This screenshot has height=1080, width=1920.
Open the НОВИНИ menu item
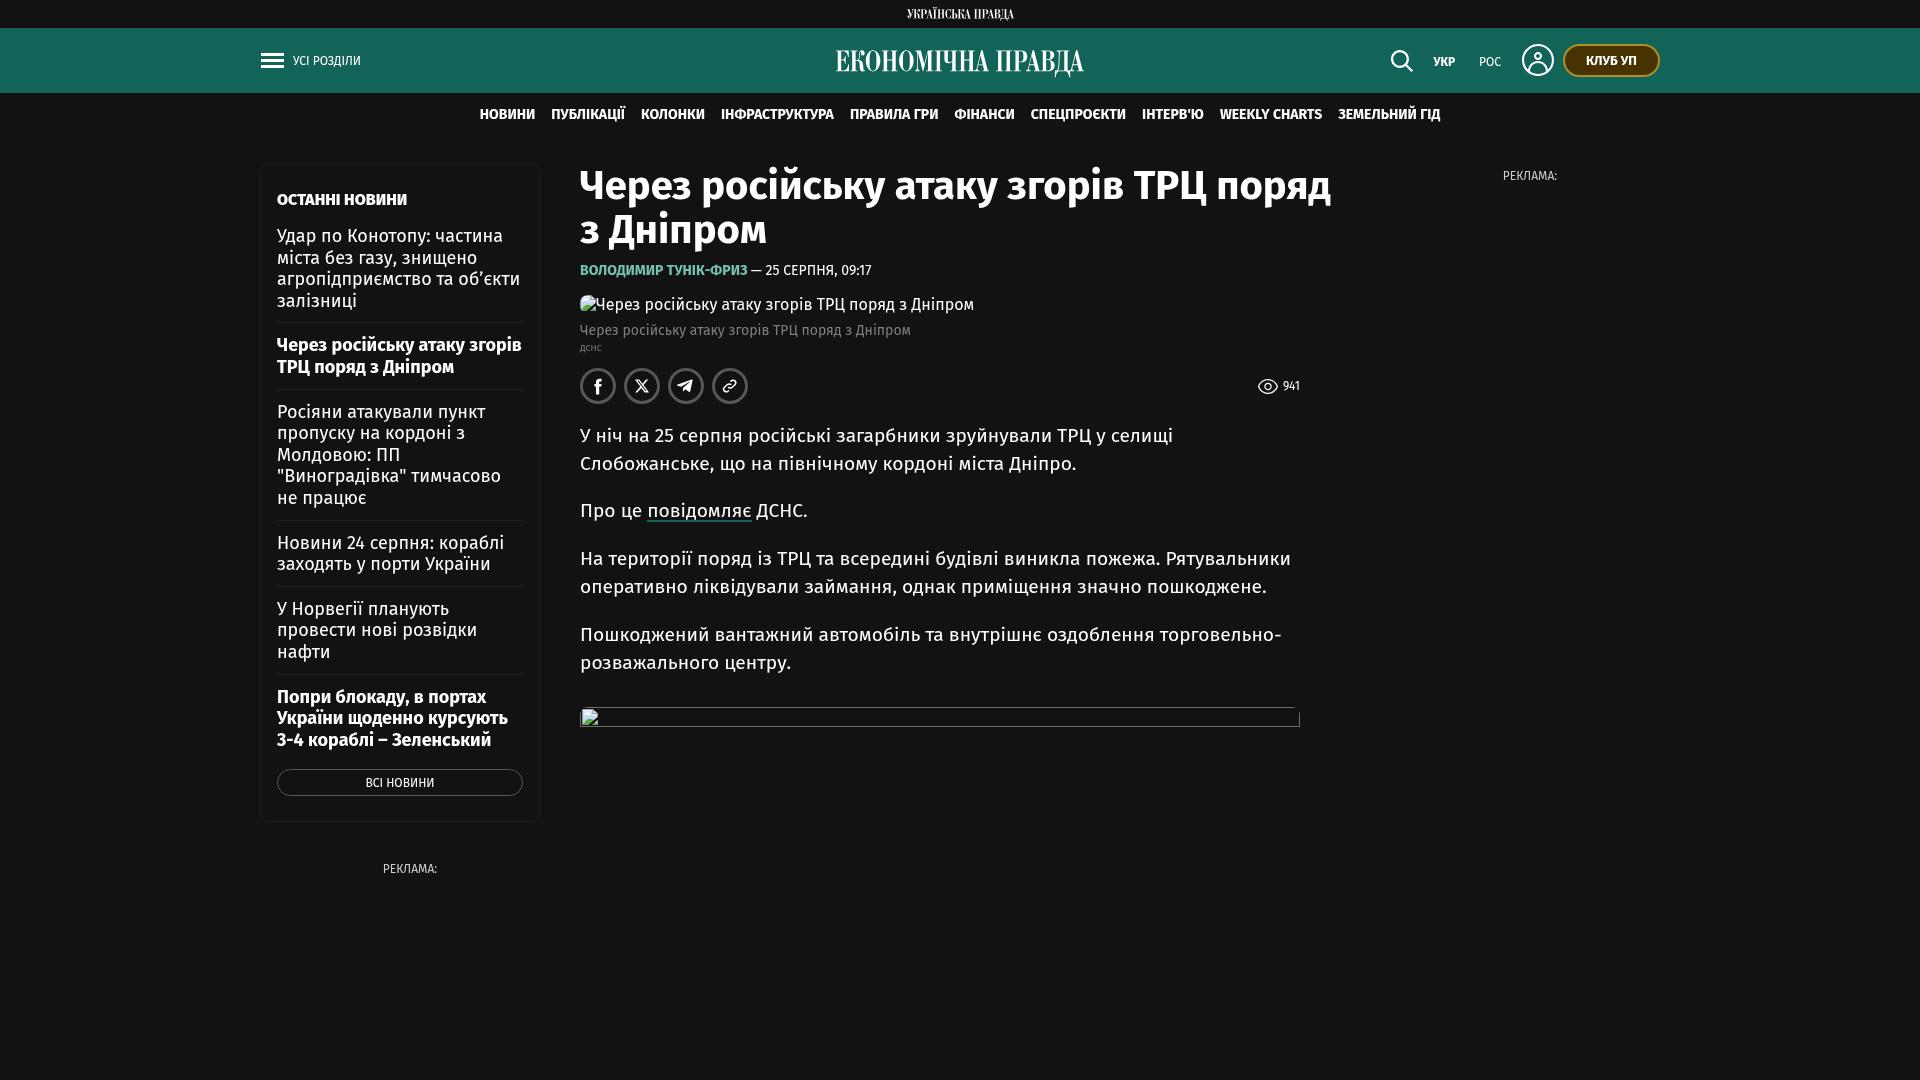507,115
